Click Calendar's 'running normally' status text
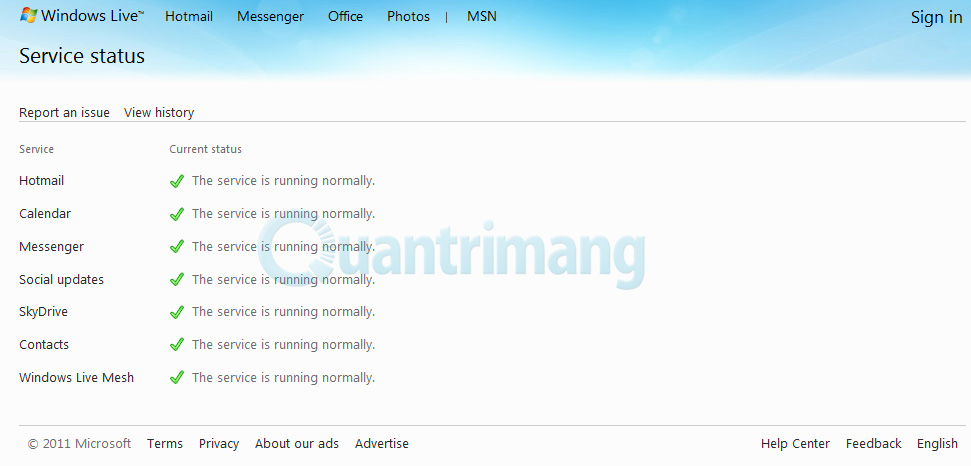Viewport: 971px width, 466px height. [284, 214]
